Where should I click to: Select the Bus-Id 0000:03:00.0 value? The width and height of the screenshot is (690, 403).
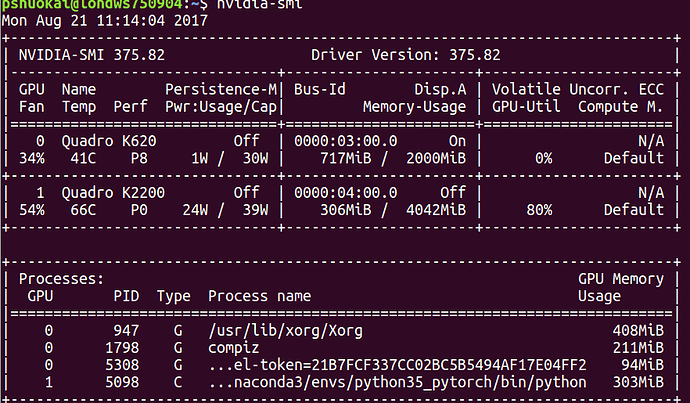coord(345,141)
